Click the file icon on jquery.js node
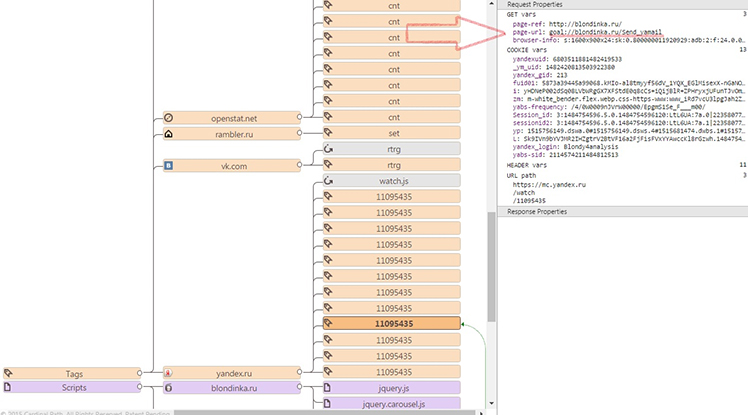748x415 pixels. 329,387
